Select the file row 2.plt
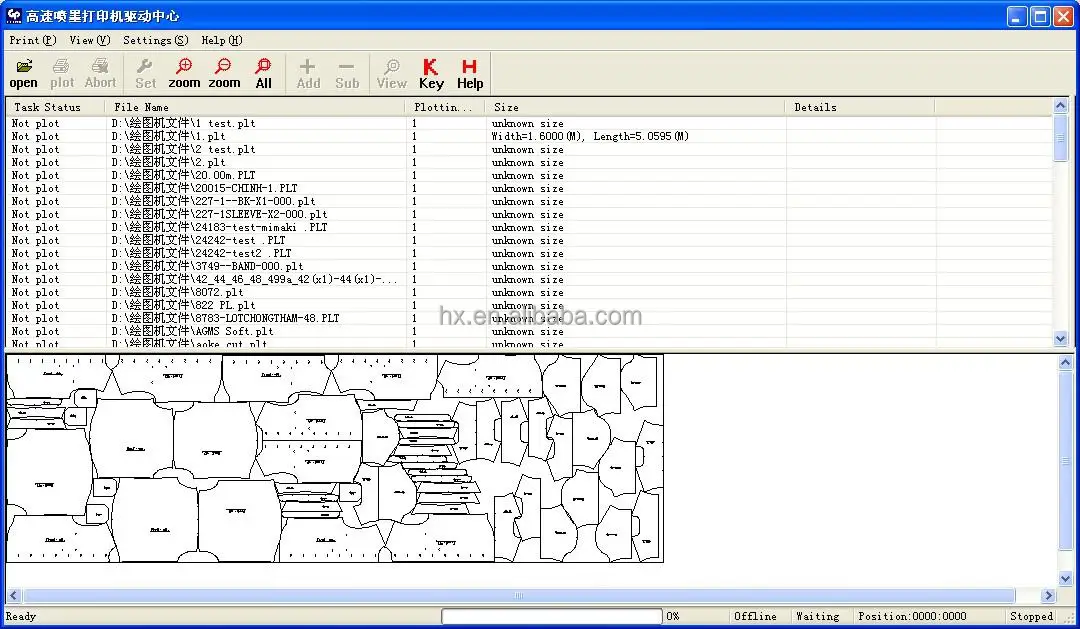 pyautogui.click(x=529, y=163)
